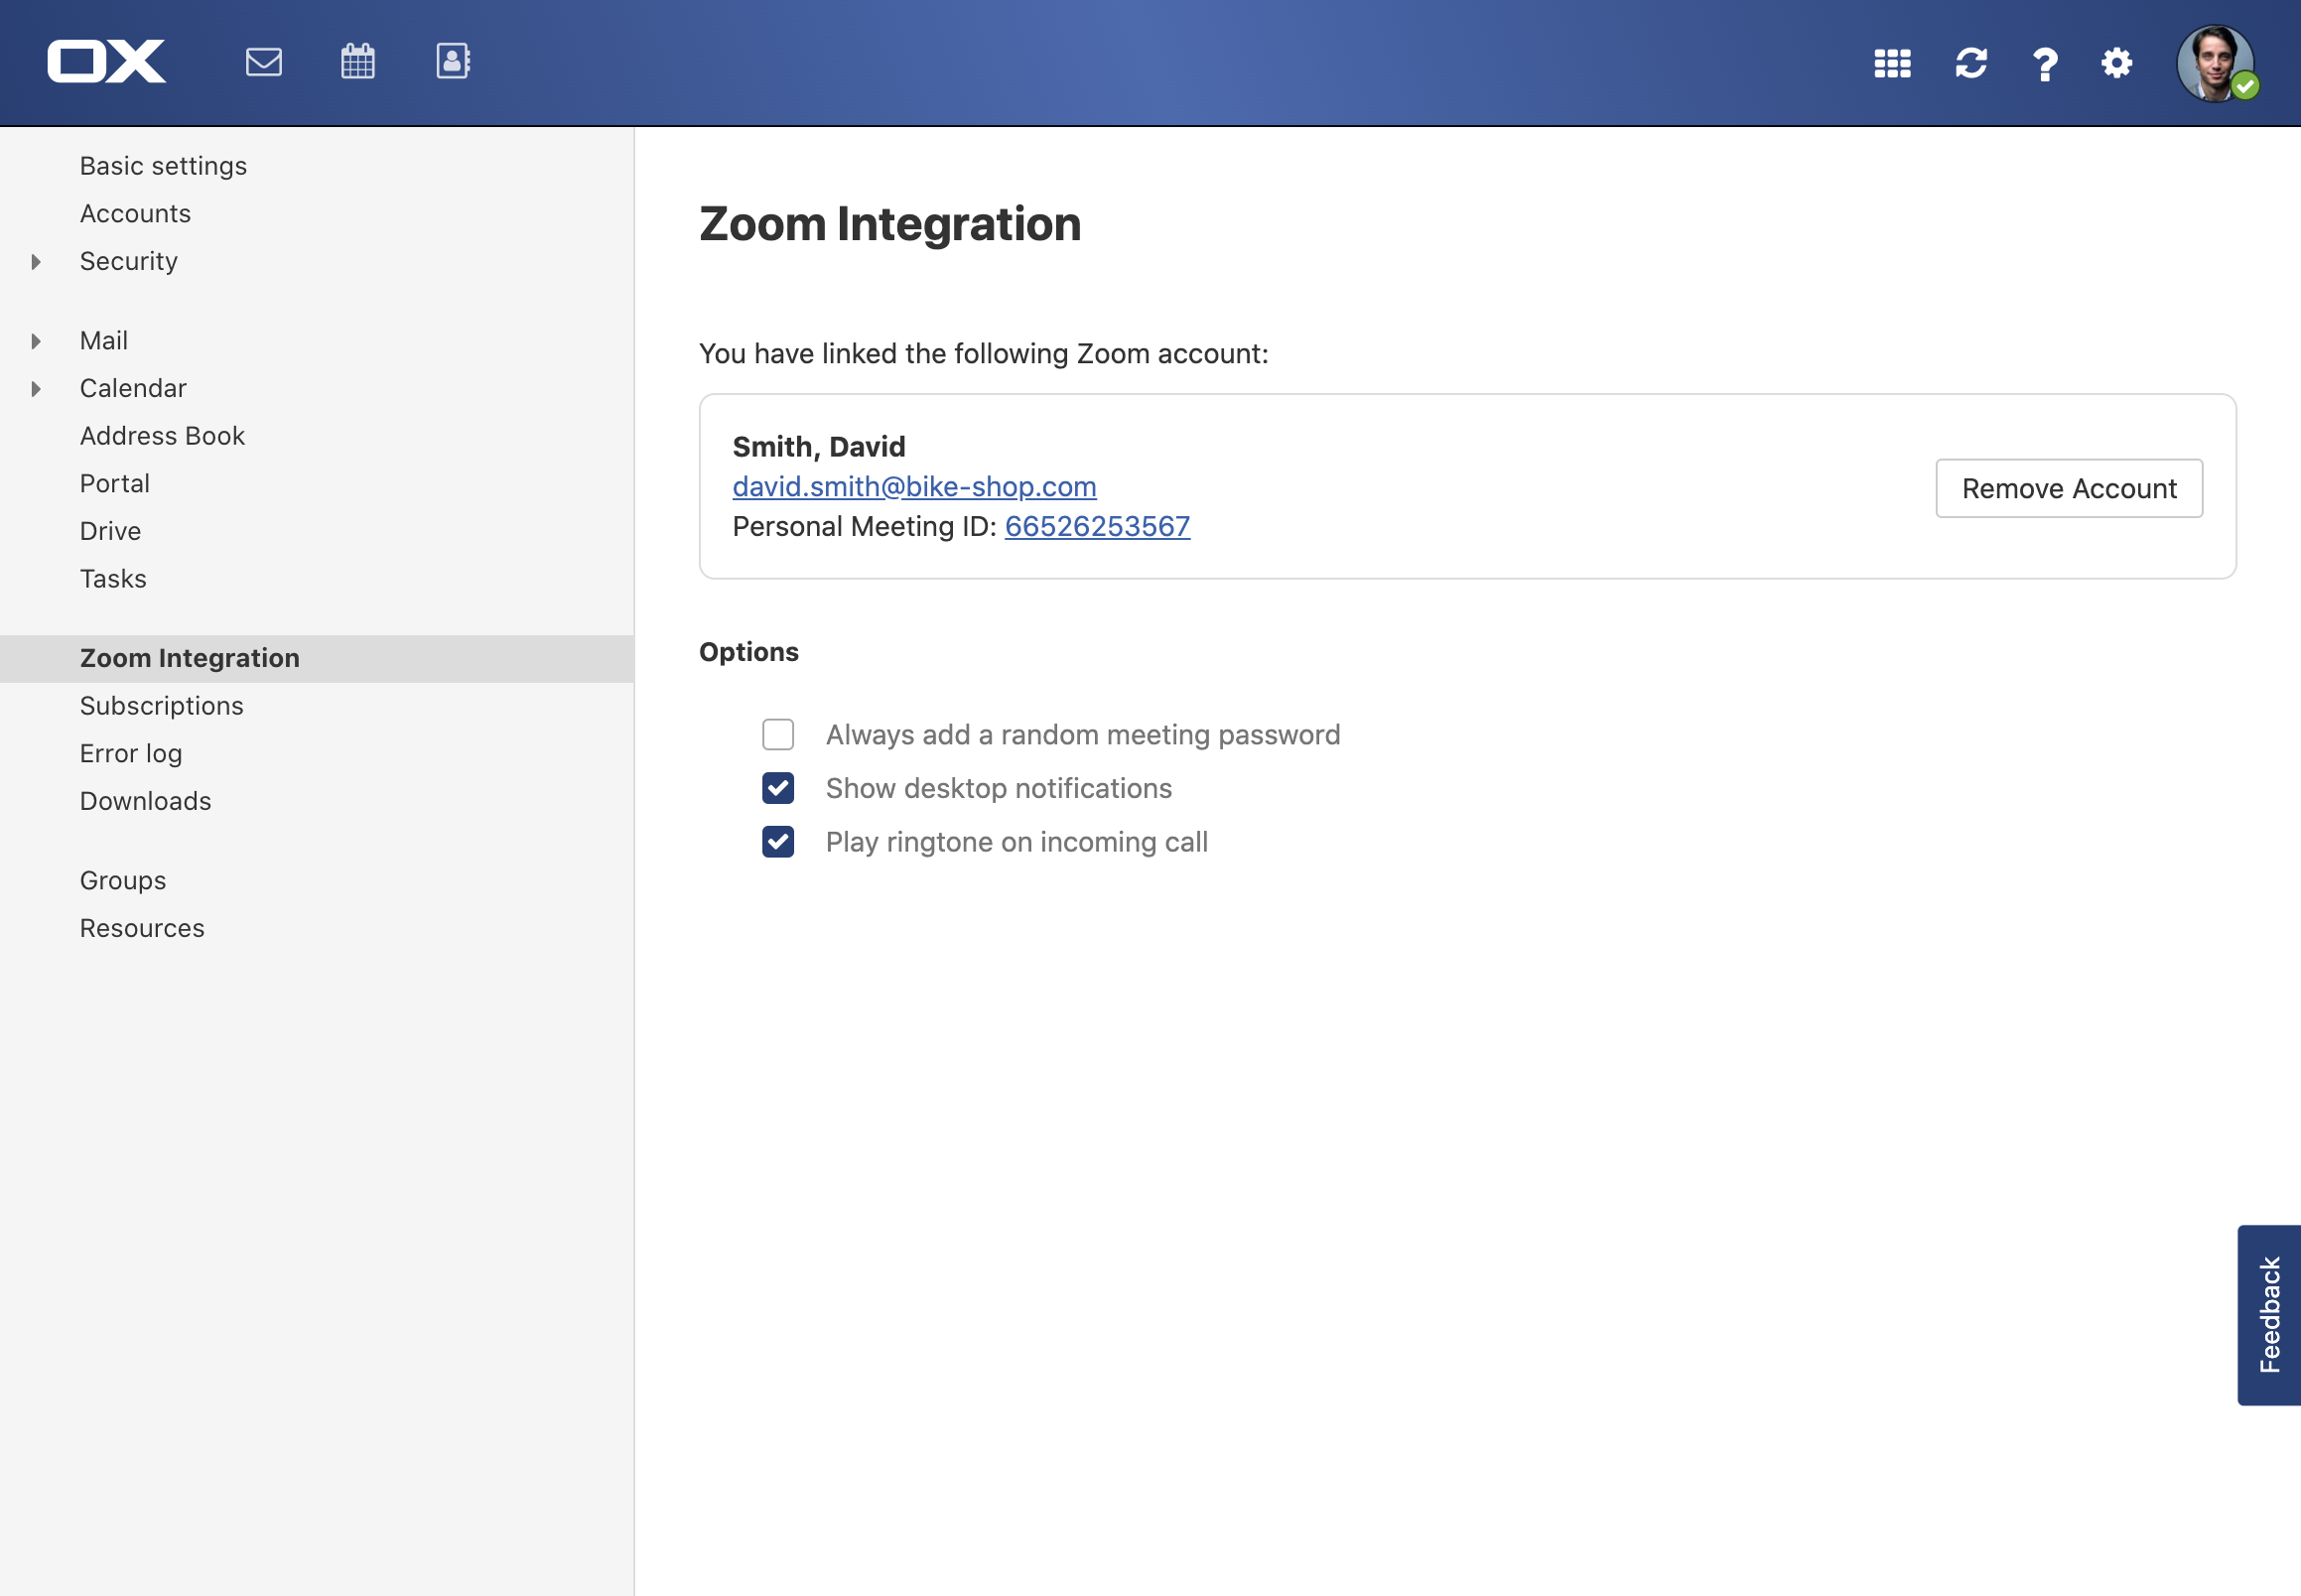2301x1596 pixels.
Task: Open the user profile avatar menu
Action: coord(2215,63)
